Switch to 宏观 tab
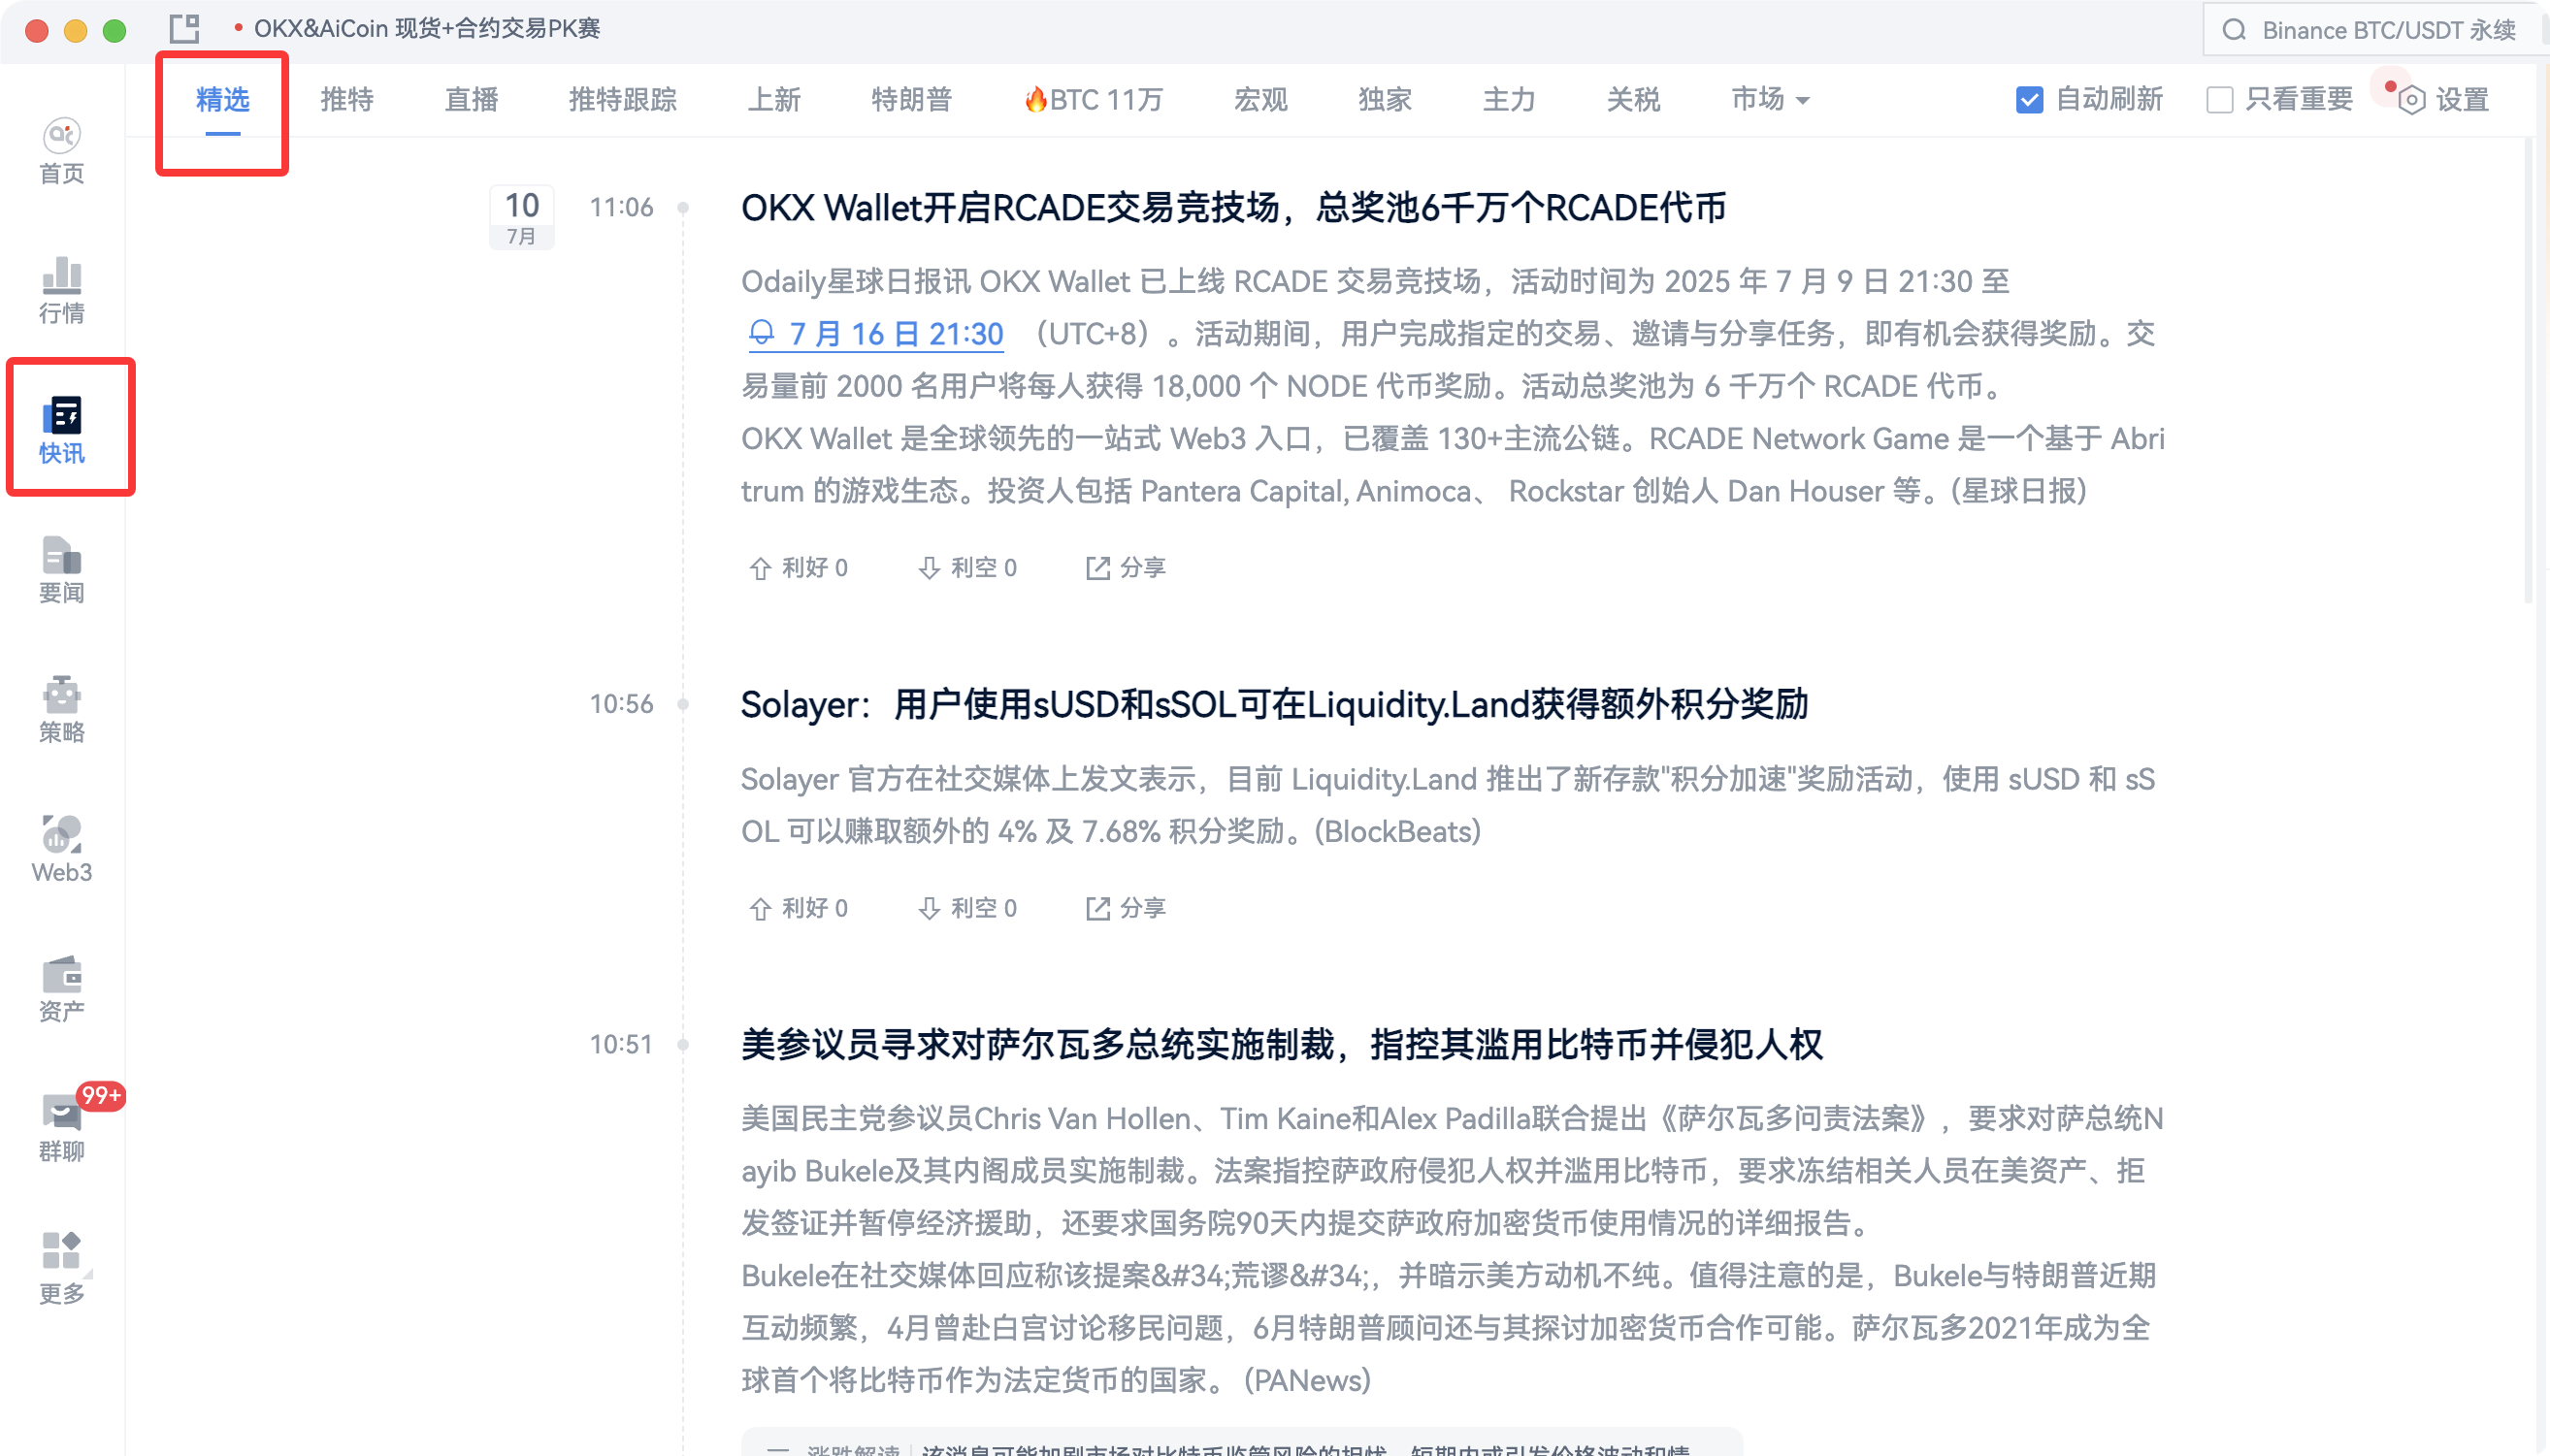 pyautogui.click(x=1260, y=100)
